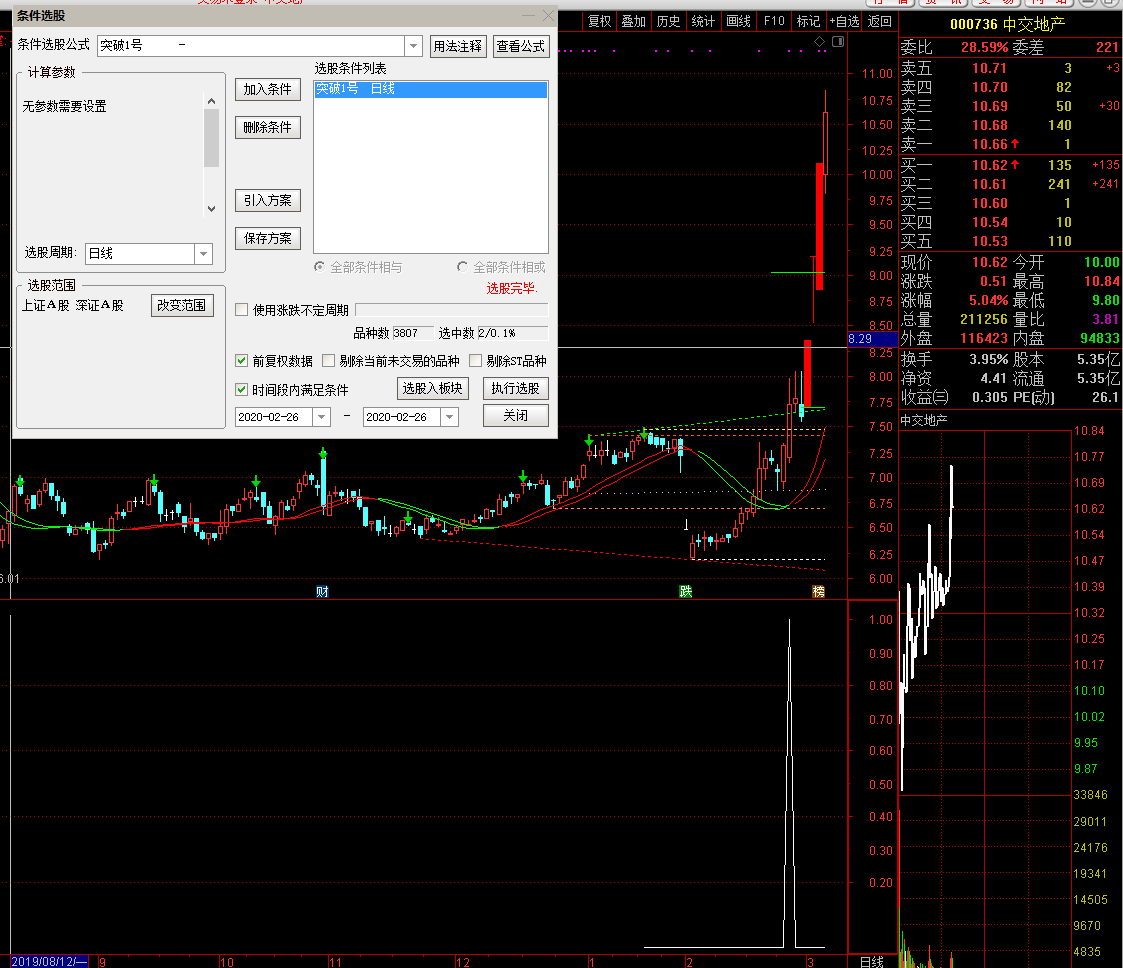Click the 2019/08/12 date label at bottom left

pyautogui.click(x=49, y=962)
